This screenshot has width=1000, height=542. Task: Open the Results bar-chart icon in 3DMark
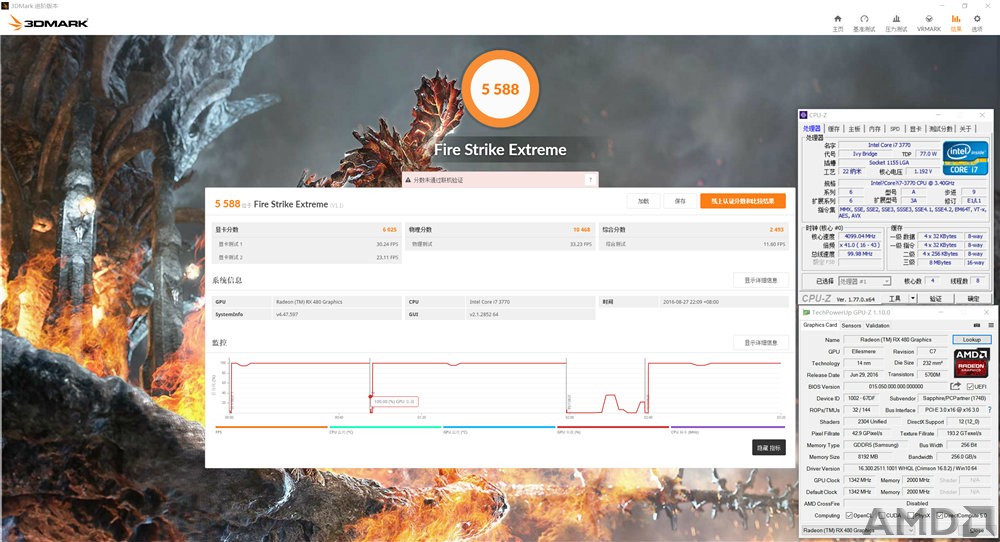tap(955, 19)
